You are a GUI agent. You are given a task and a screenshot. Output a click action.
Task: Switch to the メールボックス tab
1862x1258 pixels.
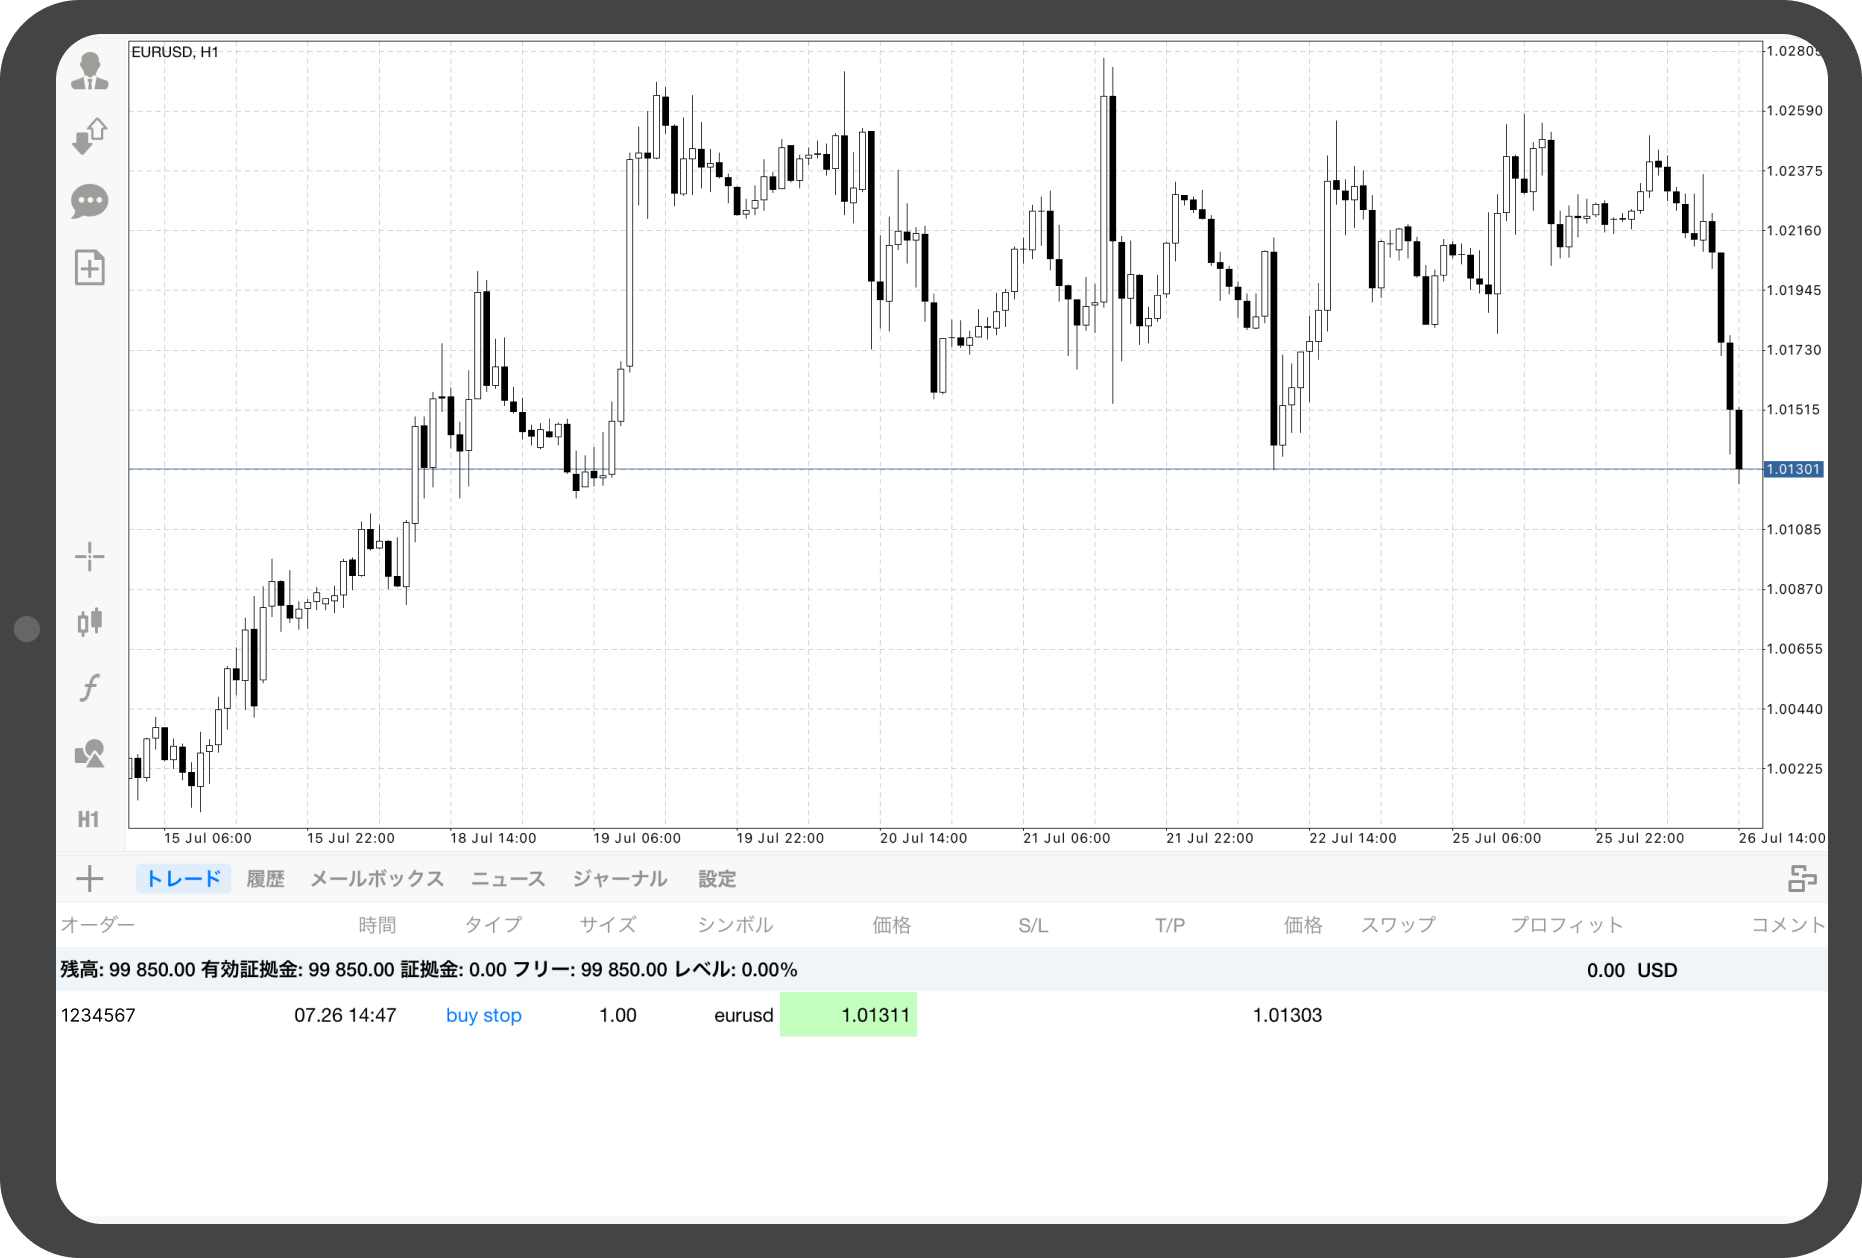pos(377,879)
